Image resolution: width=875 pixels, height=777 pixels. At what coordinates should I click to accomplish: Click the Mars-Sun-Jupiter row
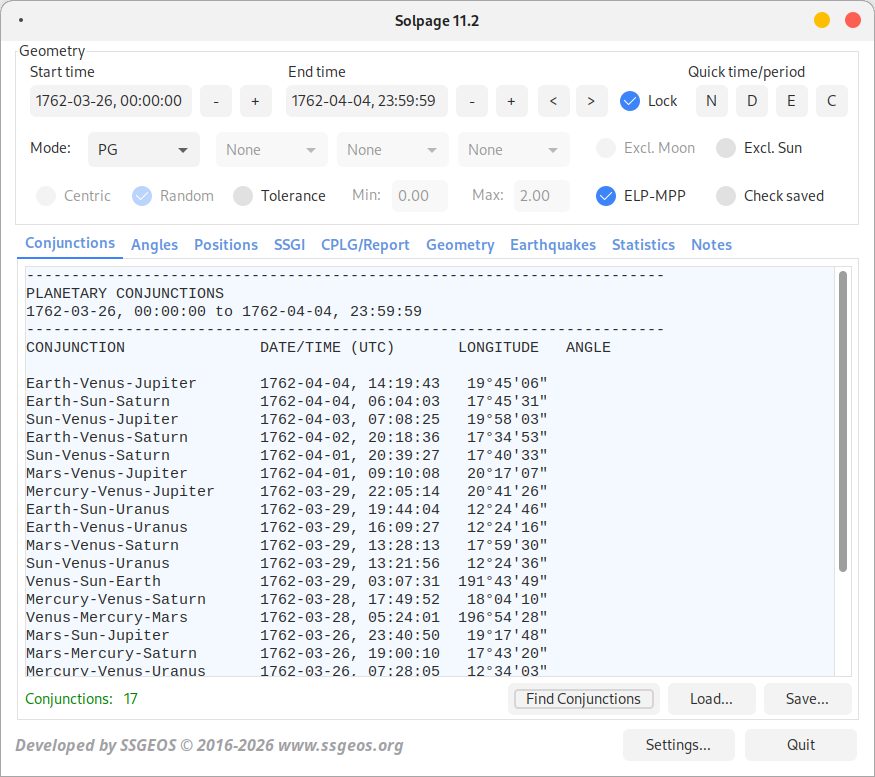click(287, 635)
